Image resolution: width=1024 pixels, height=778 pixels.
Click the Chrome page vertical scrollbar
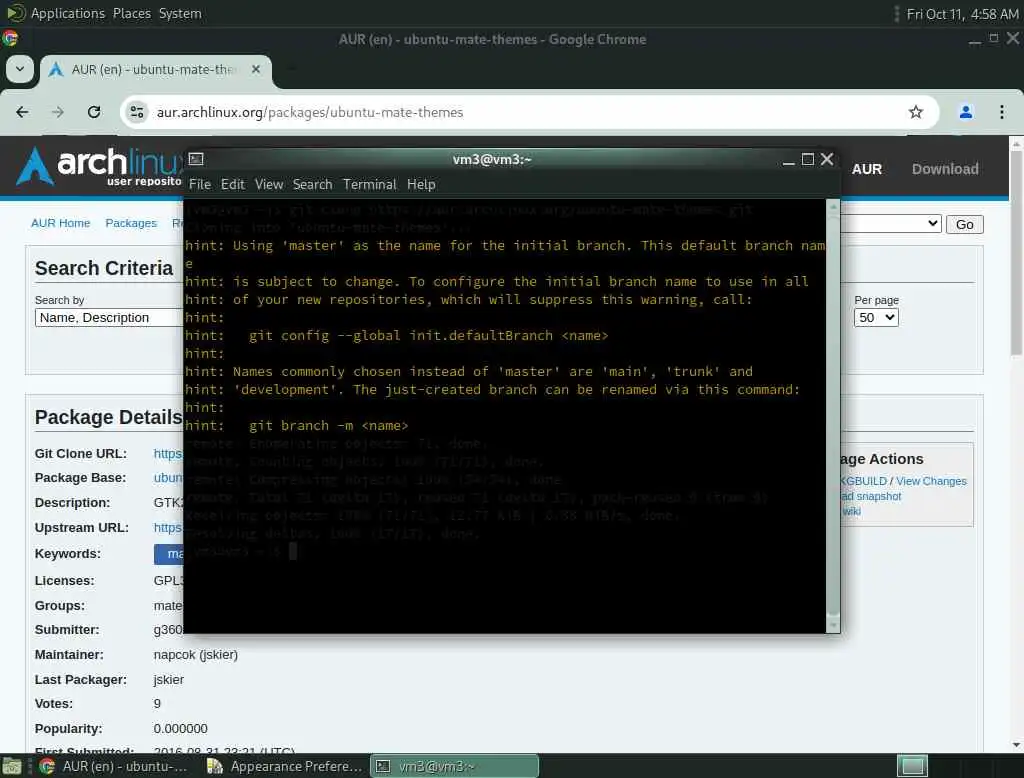click(x=1016, y=253)
